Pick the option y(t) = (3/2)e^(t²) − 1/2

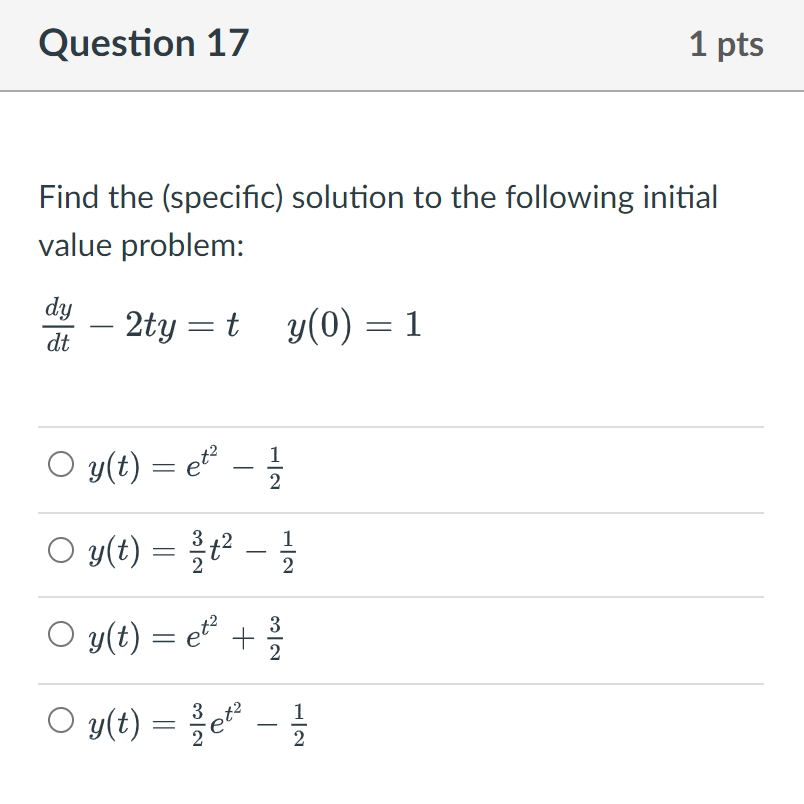click(x=60, y=719)
